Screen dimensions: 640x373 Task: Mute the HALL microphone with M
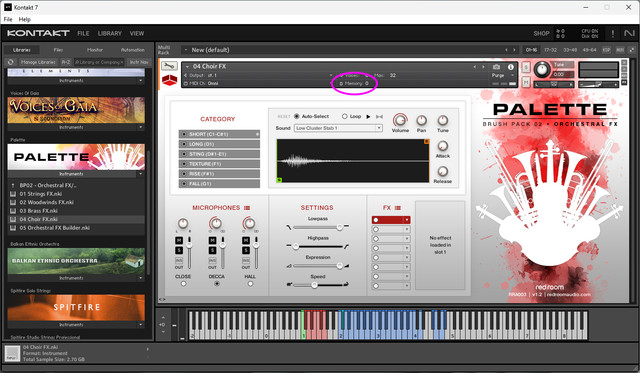246,240
